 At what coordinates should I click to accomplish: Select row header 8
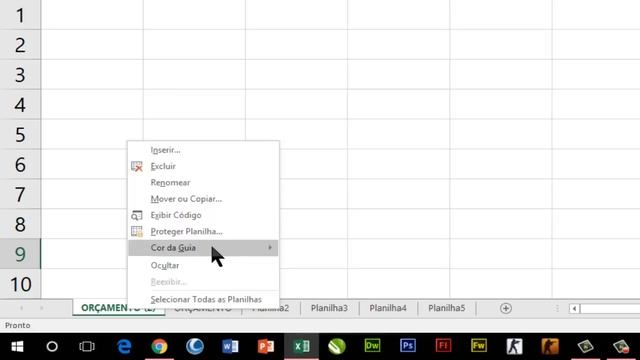(x=20, y=224)
